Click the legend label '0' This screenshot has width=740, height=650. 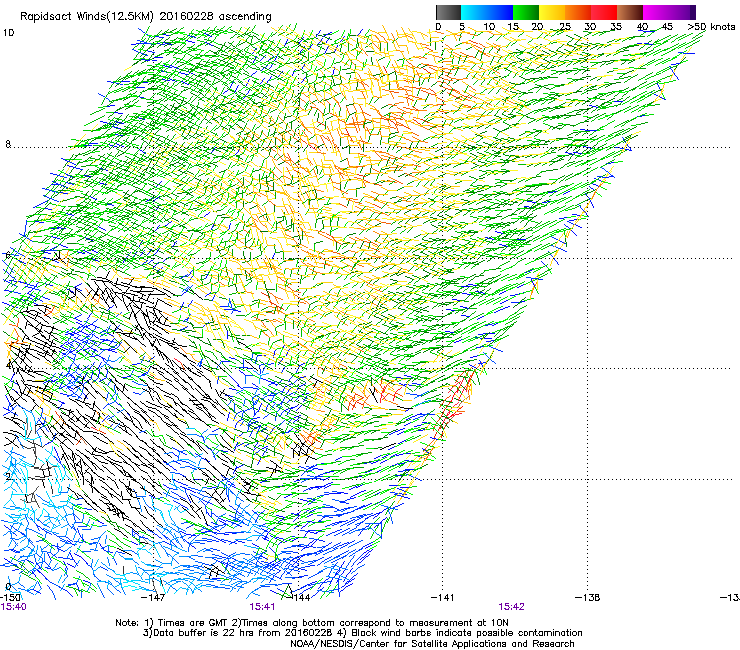[438, 27]
